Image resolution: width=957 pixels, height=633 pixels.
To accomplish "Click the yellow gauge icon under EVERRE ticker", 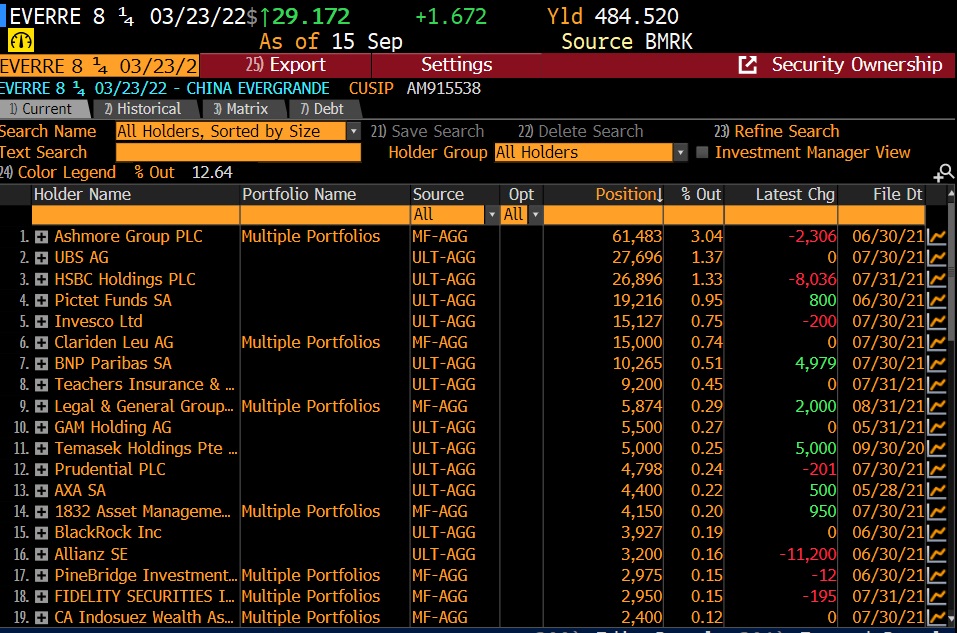I will click(x=21, y=41).
